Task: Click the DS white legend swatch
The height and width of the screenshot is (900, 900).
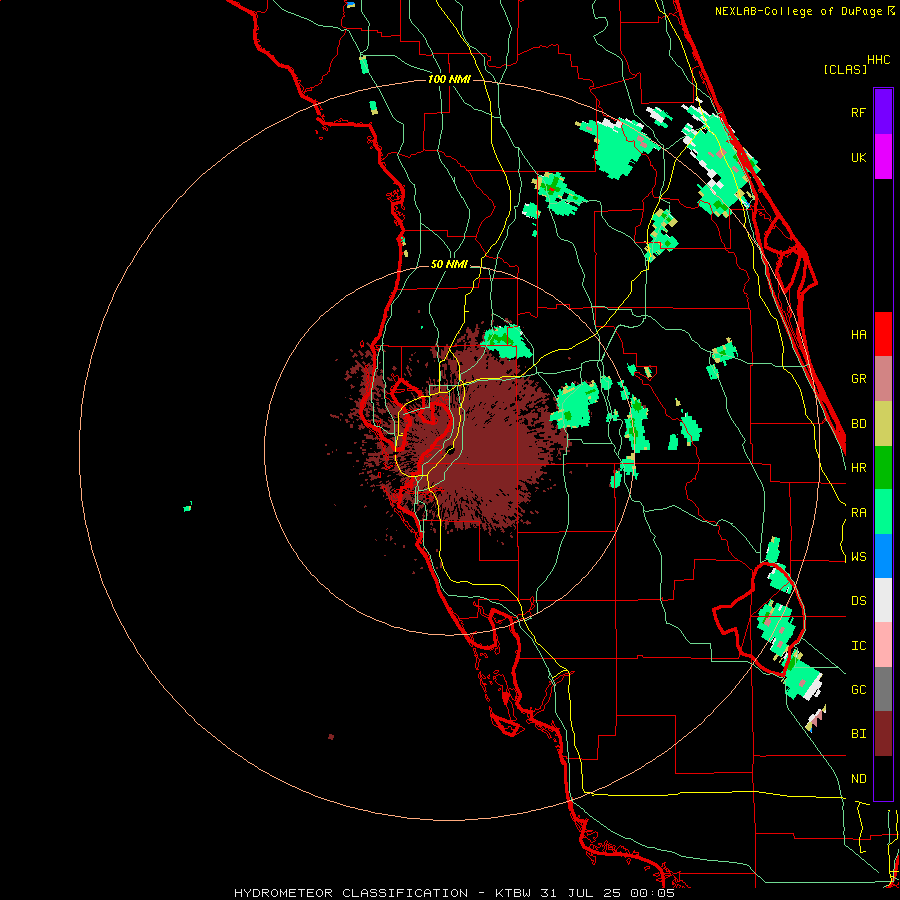Action: coord(883,600)
